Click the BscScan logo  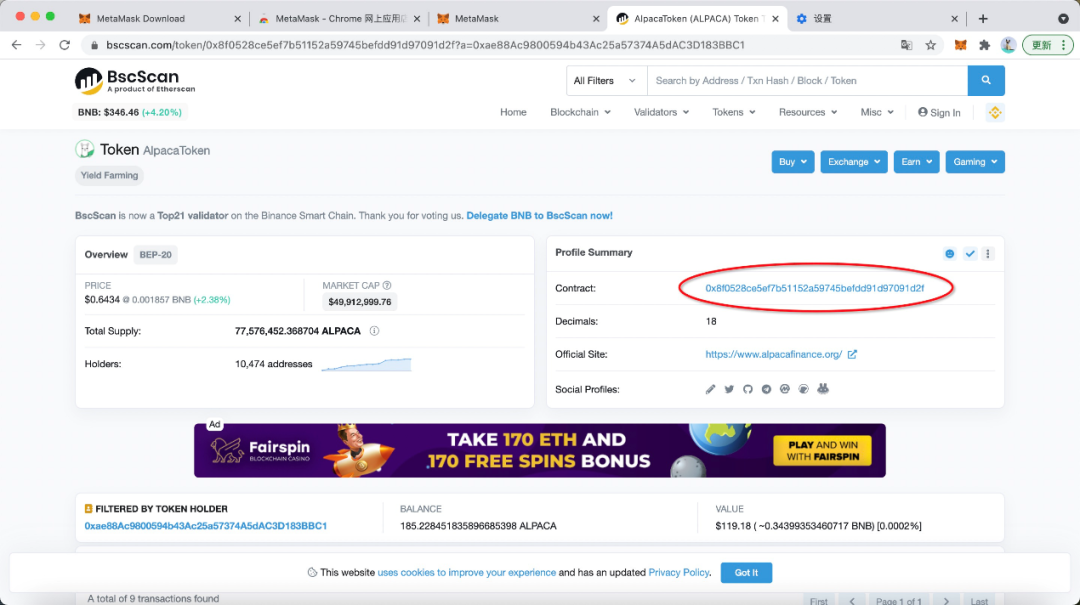tap(135, 81)
